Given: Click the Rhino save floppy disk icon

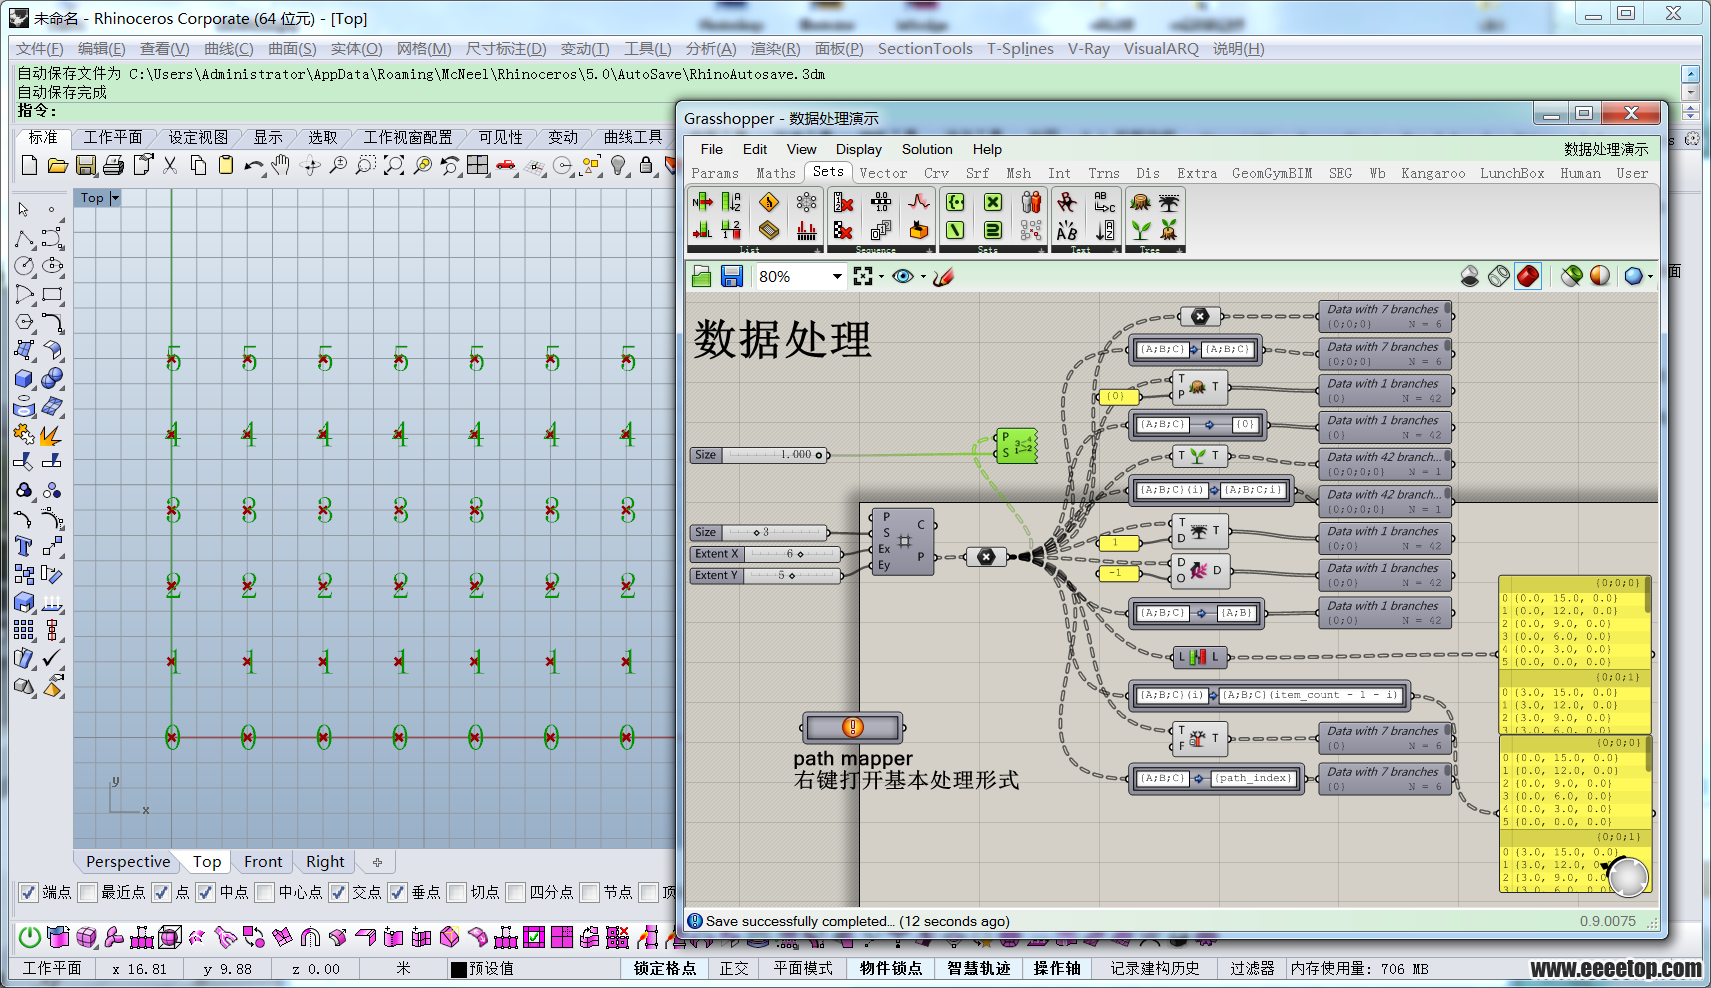Looking at the screenshot, I should click(86, 165).
